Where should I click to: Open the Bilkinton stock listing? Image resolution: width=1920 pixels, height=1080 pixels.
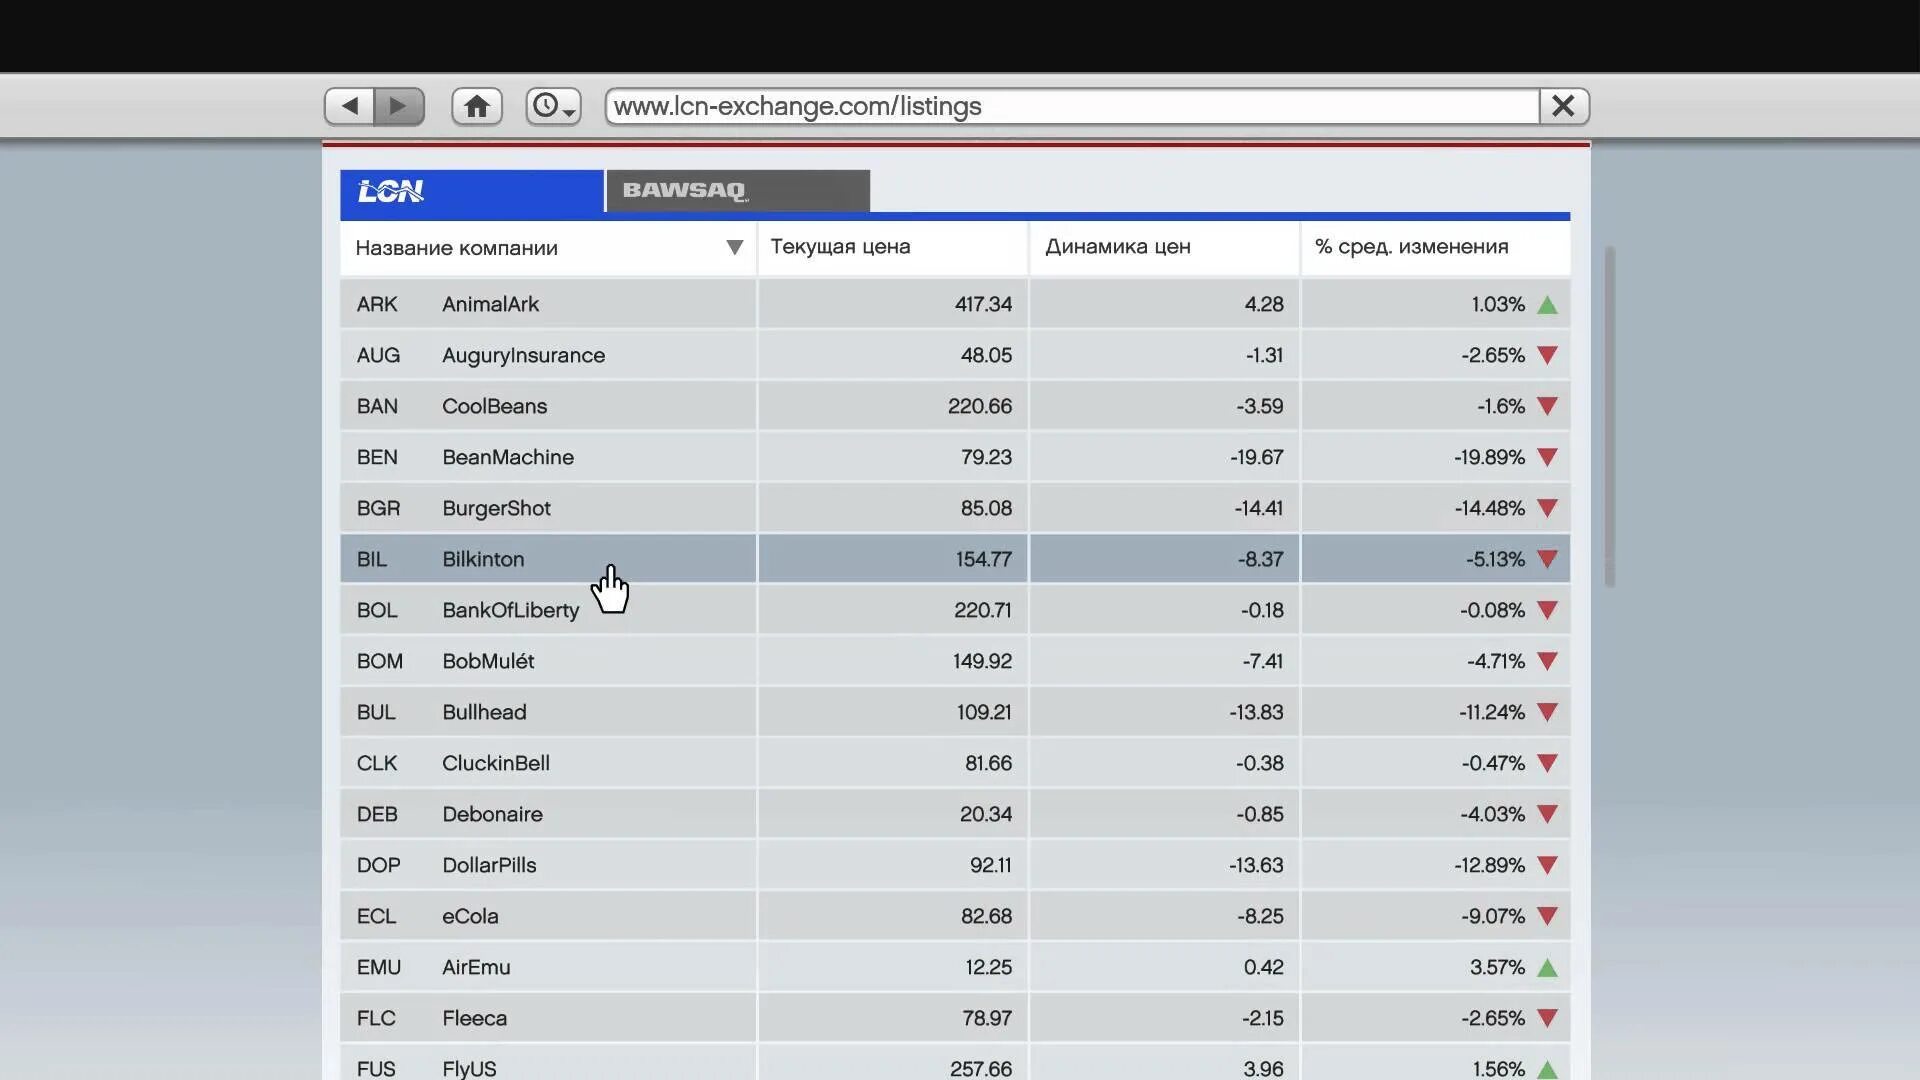[x=483, y=559]
